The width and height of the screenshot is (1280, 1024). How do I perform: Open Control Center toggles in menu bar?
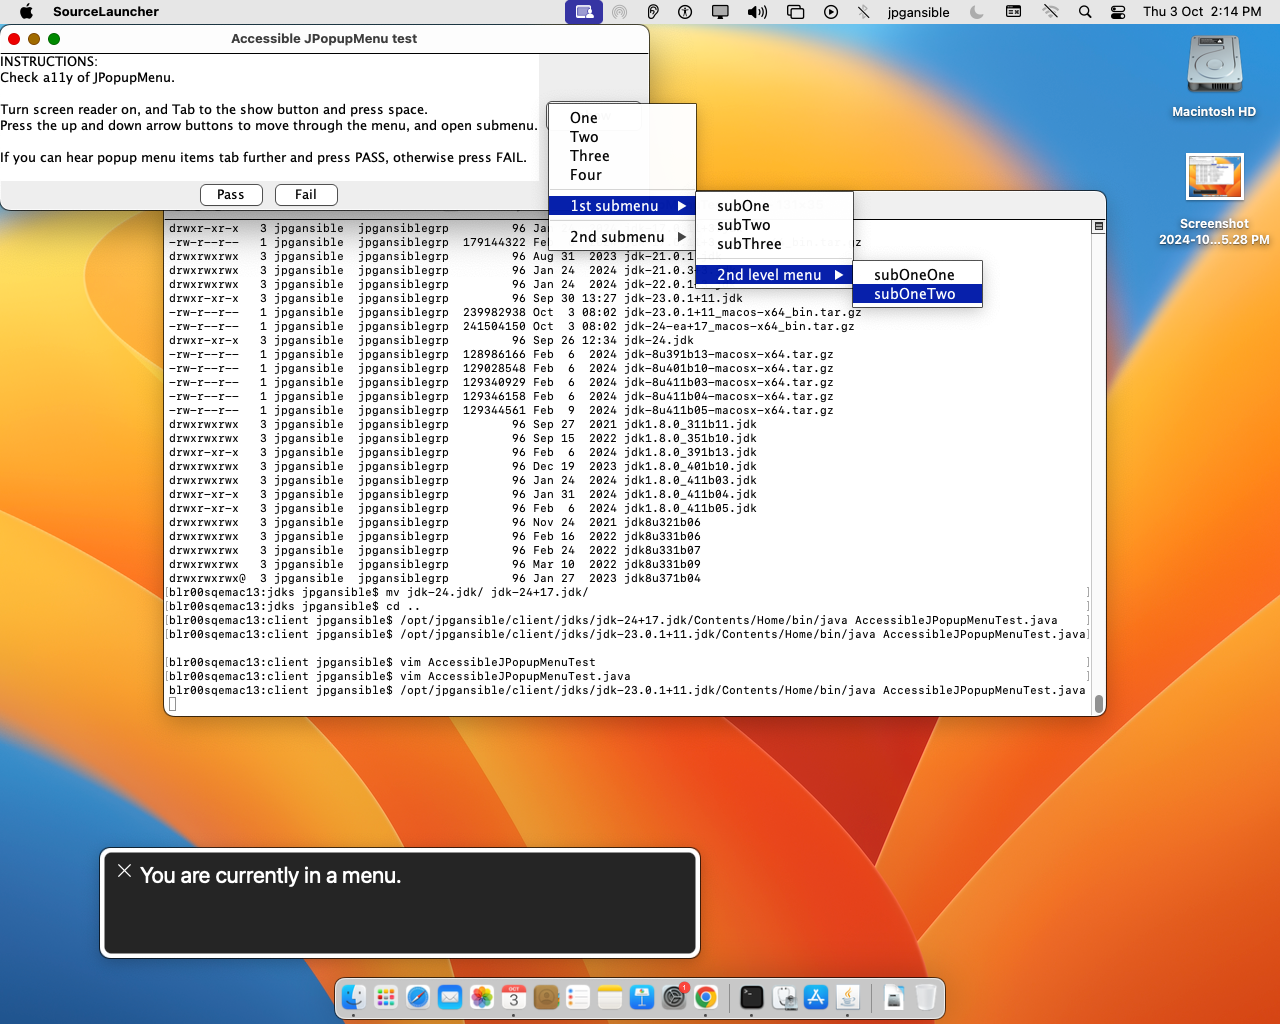(1118, 12)
